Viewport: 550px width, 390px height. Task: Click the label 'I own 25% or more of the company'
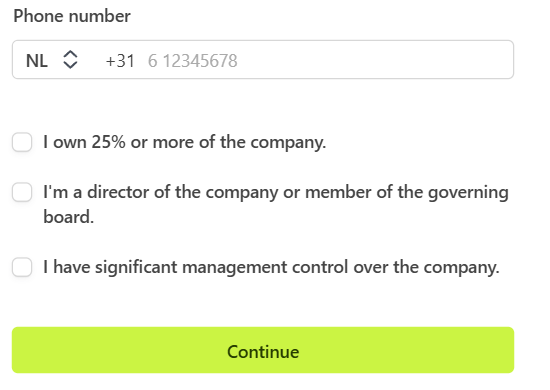point(185,142)
